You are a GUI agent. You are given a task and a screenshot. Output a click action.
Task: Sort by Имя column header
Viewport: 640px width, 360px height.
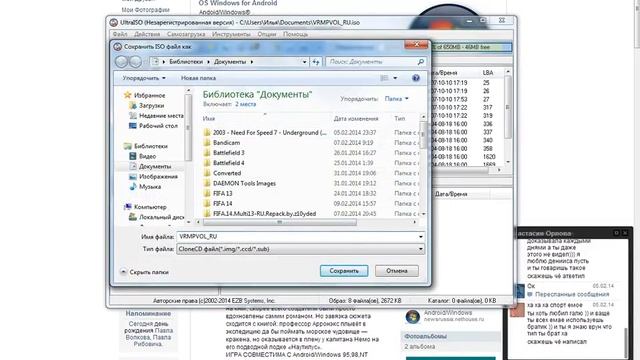coord(209,118)
